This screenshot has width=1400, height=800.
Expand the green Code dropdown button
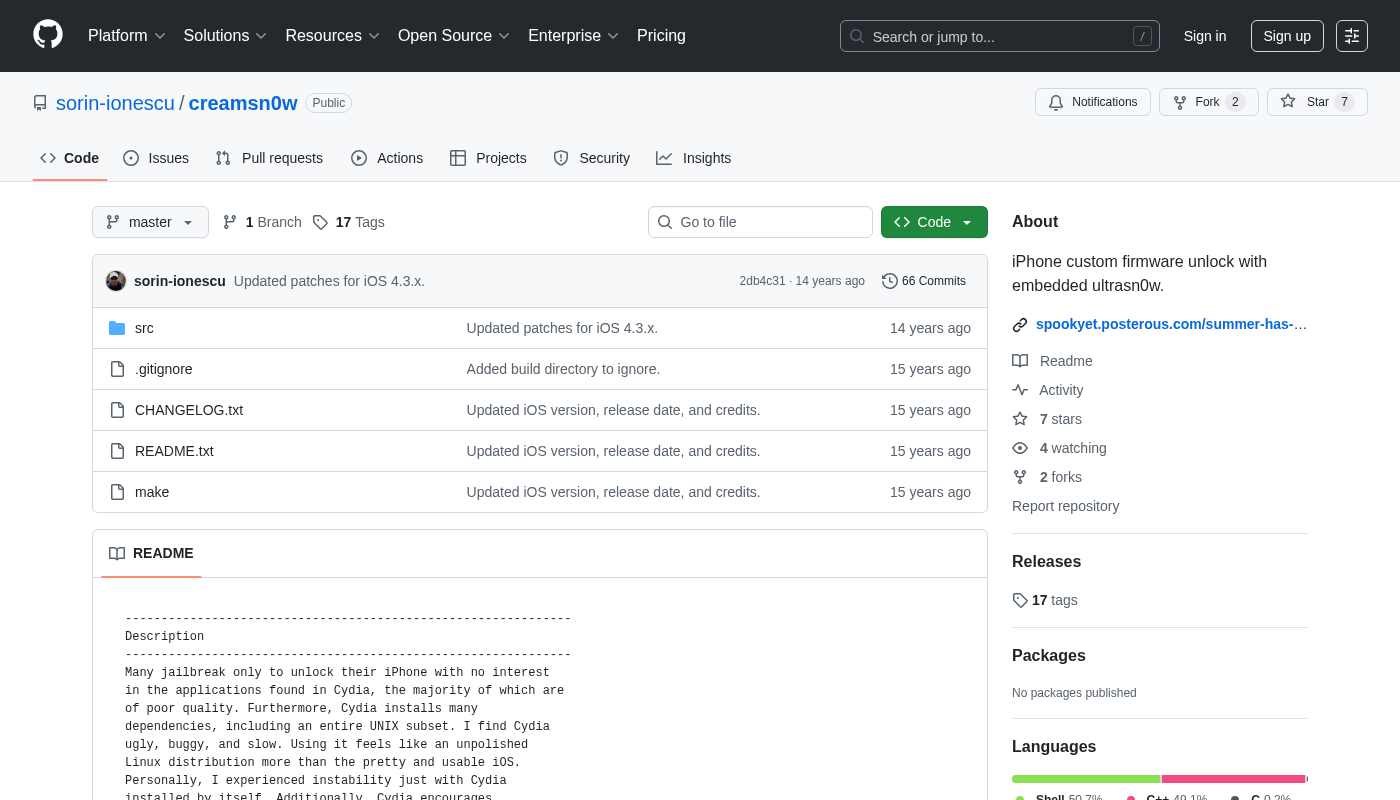(933, 222)
